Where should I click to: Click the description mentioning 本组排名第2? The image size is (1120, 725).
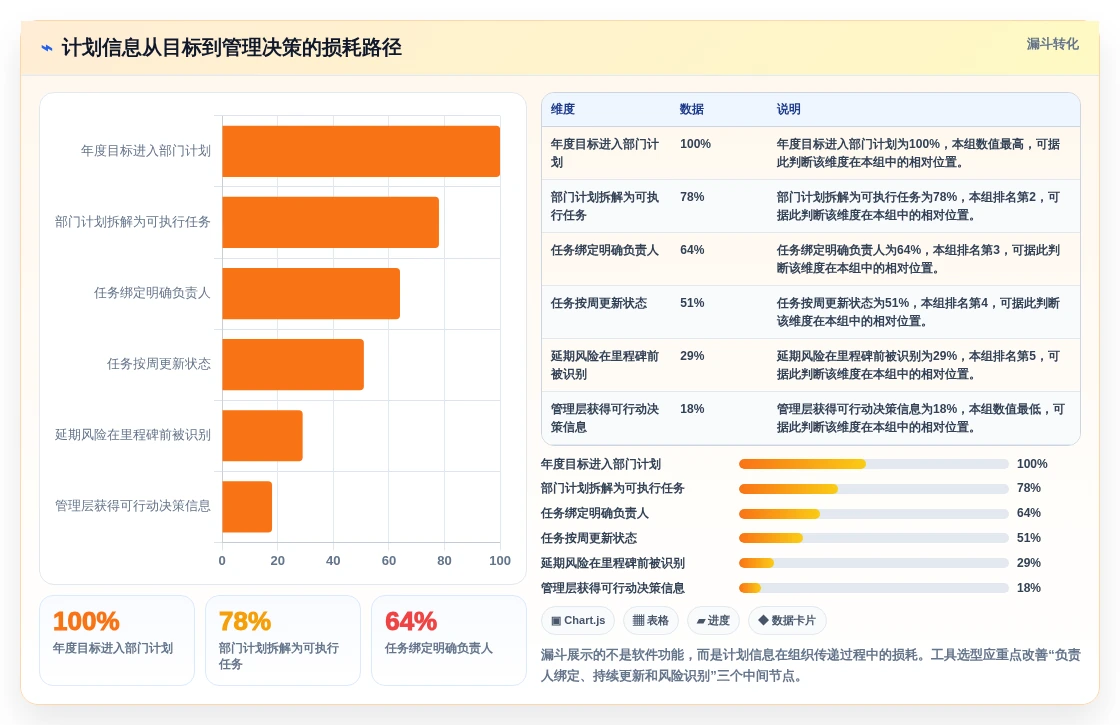(919, 206)
